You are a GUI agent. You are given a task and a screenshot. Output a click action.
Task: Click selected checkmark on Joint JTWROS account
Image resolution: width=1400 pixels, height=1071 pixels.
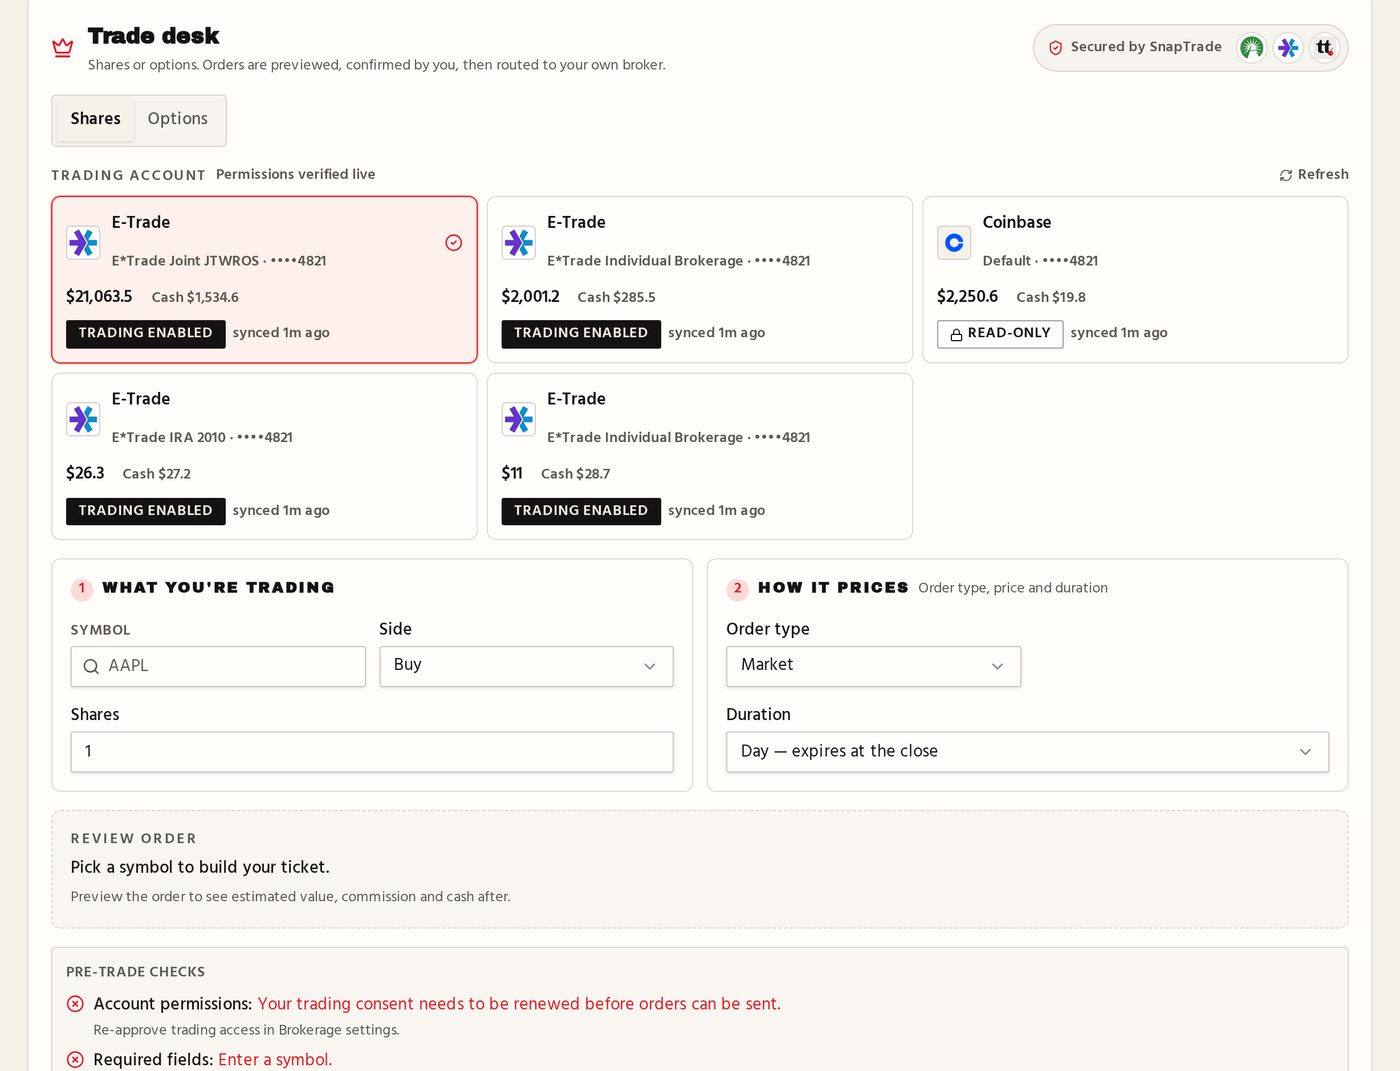point(453,242)
